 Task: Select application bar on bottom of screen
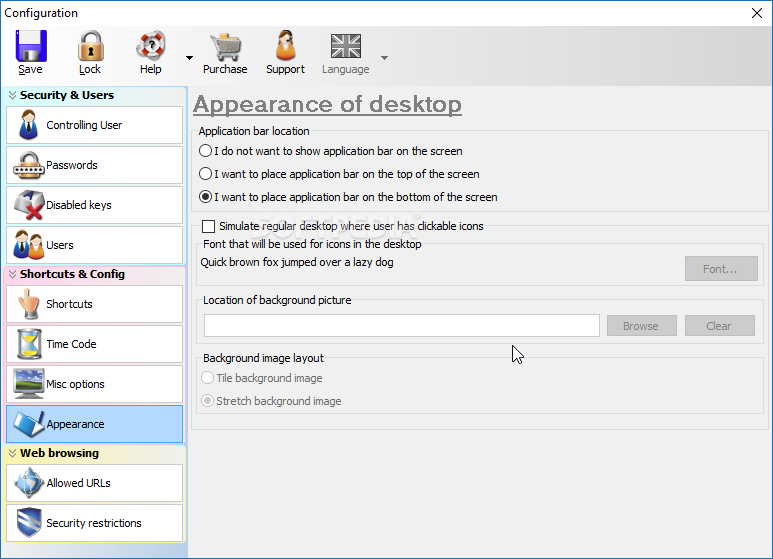point(206,197)
